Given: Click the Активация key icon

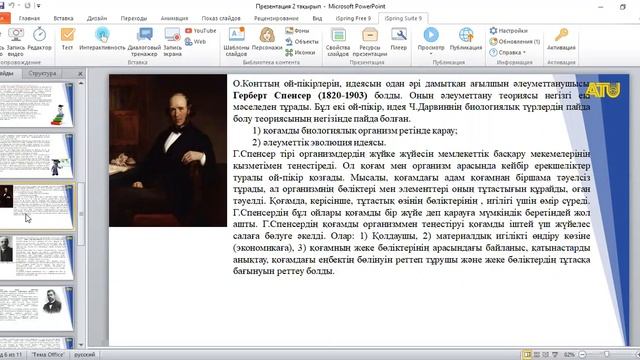Looking at the screenshot, I should [561, 35].
